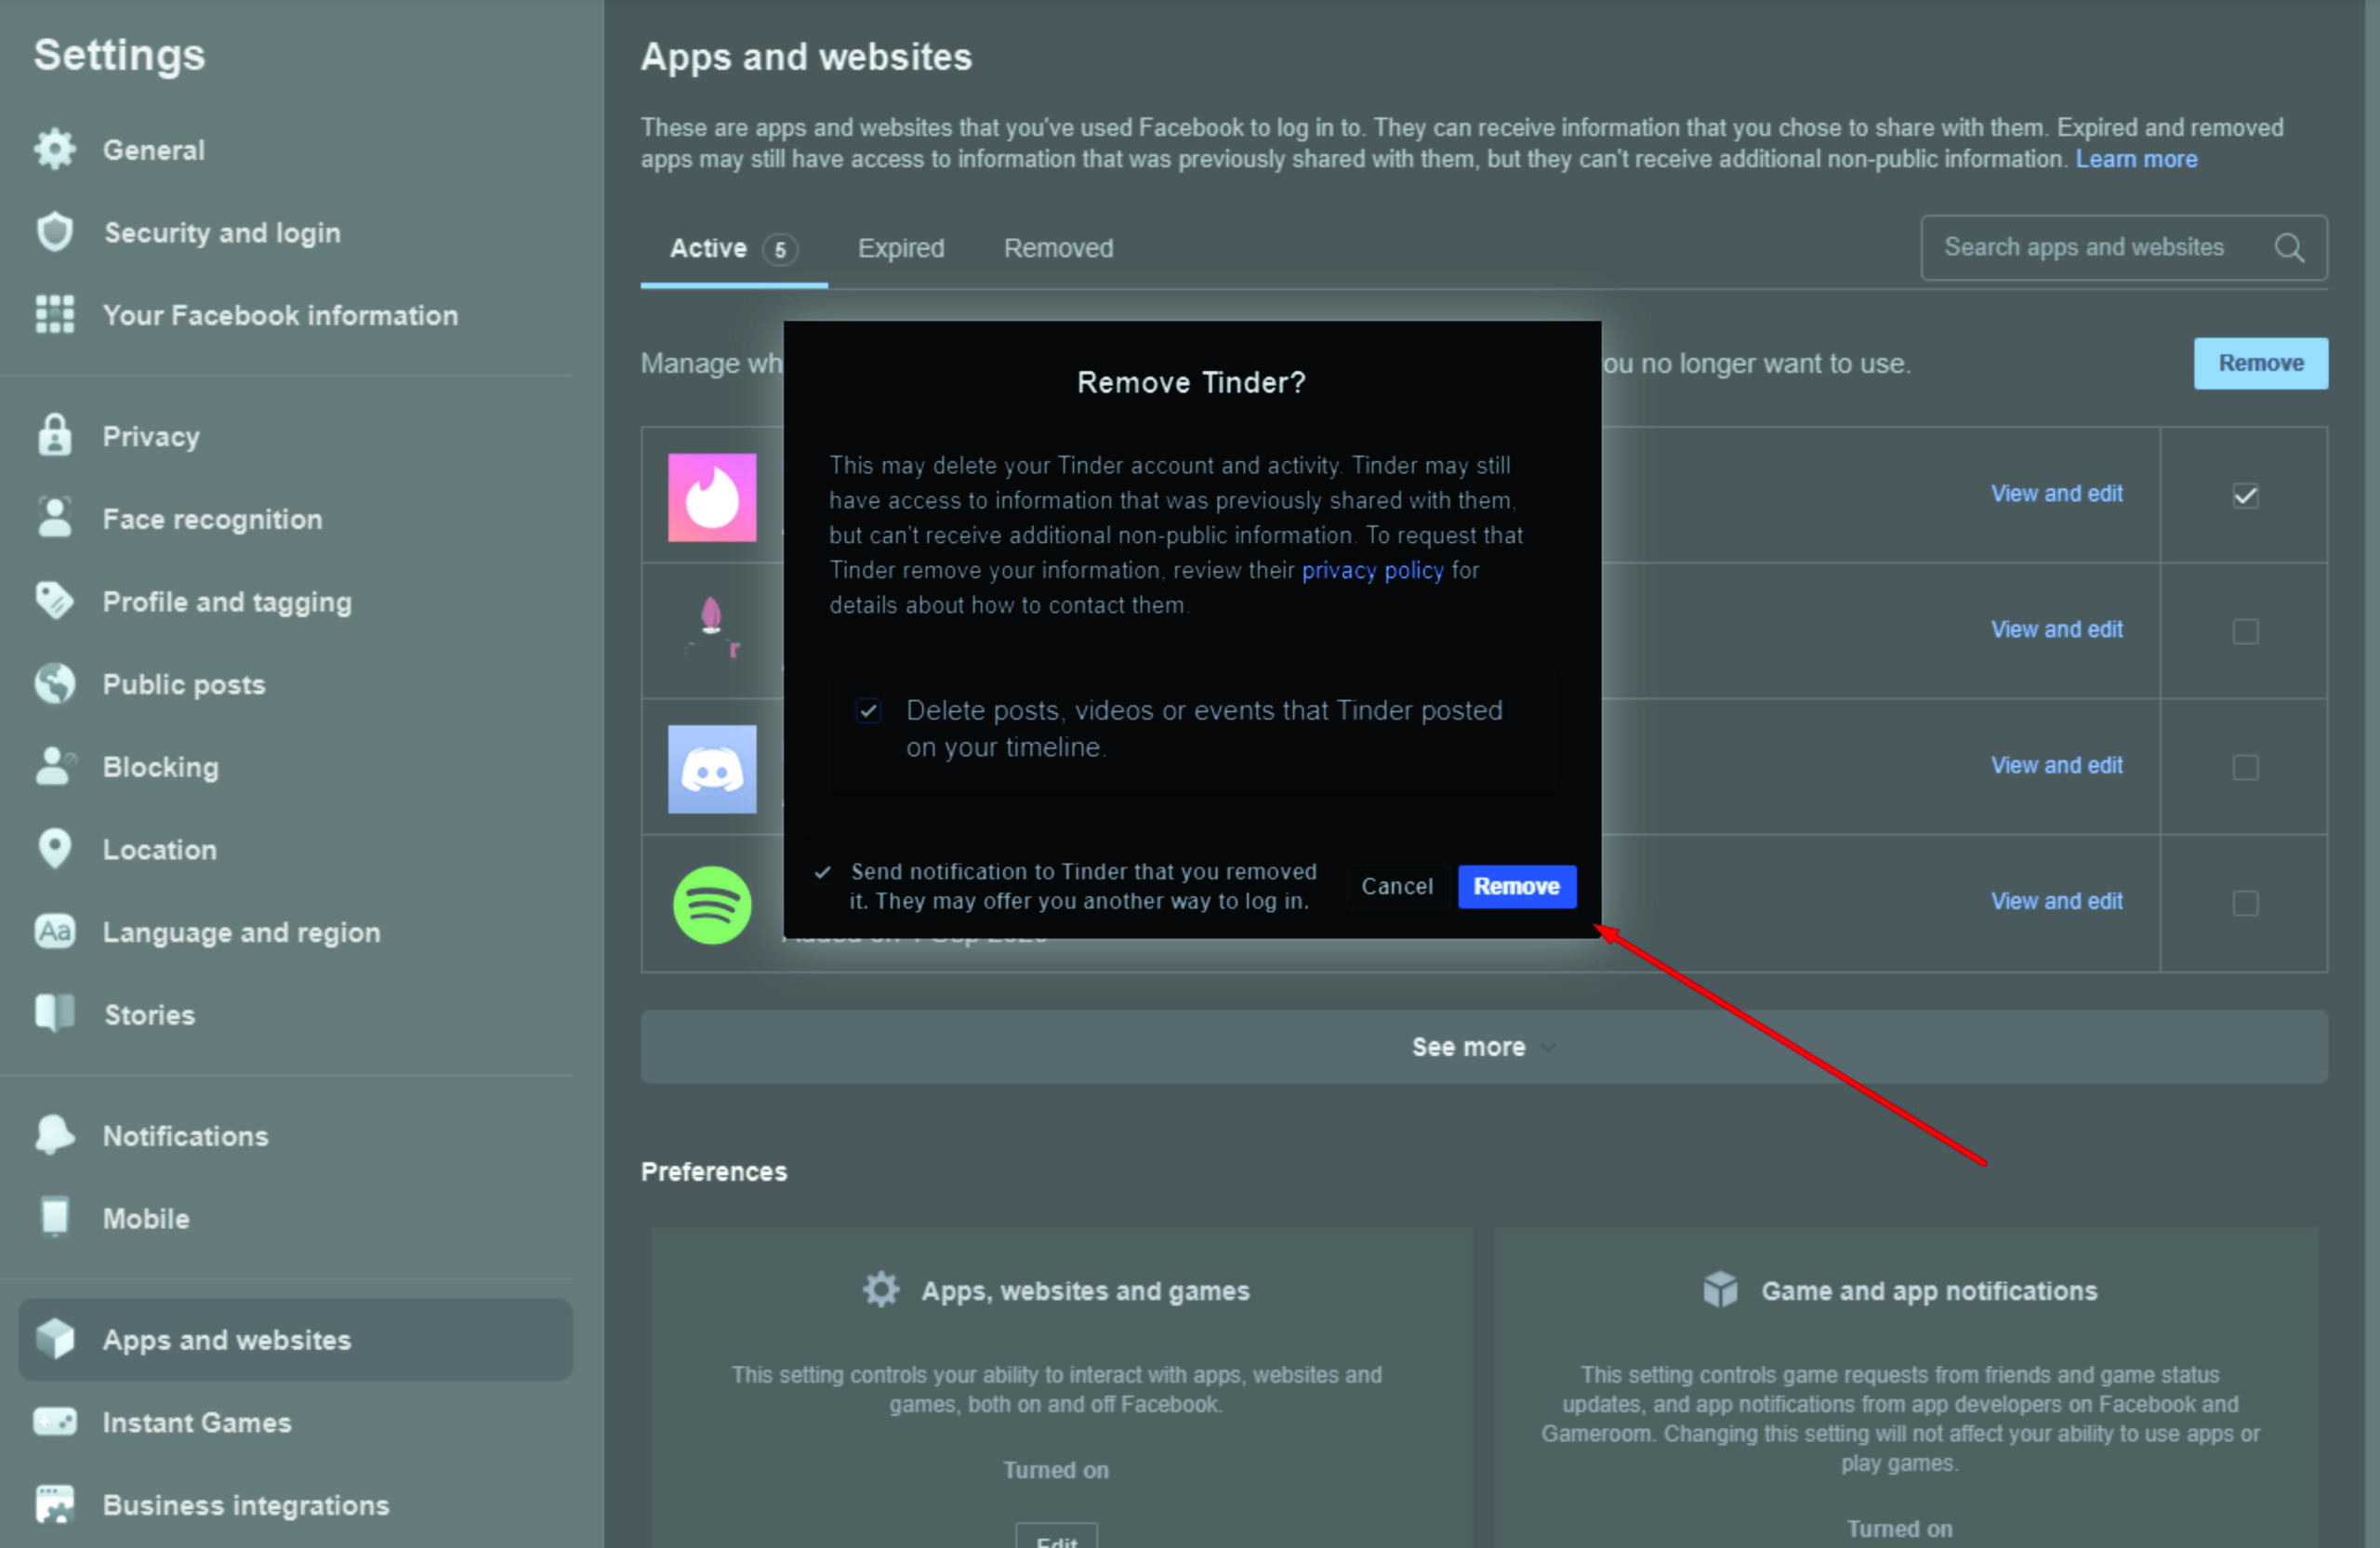This screenshot has height=1548, width=2380.
Task: Check the Spotify row checkbox
Action: tap(2245, 903)
